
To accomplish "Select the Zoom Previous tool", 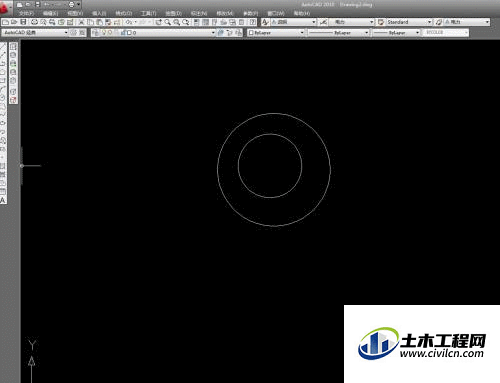I will click(x=185, y=22).
